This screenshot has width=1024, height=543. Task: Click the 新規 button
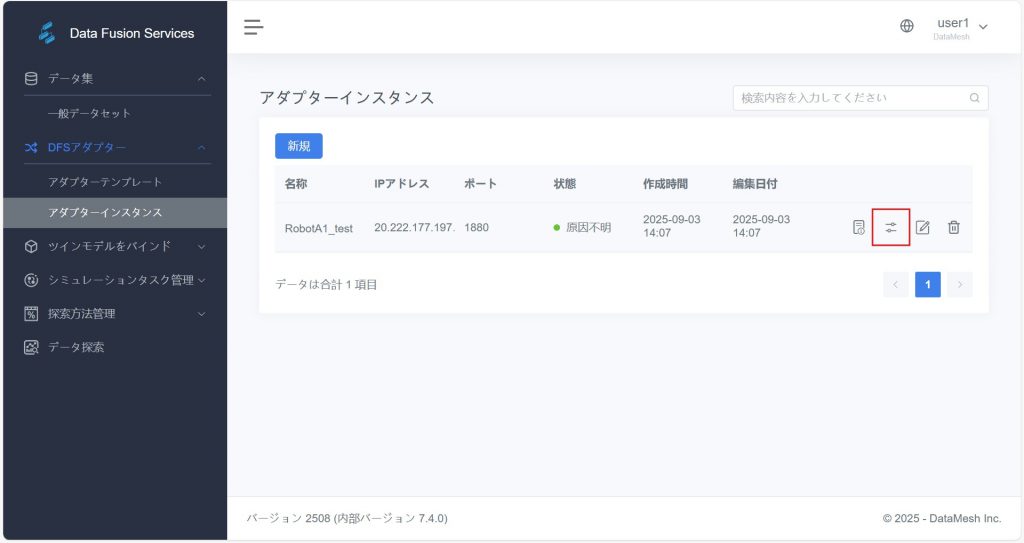point(298,146)
